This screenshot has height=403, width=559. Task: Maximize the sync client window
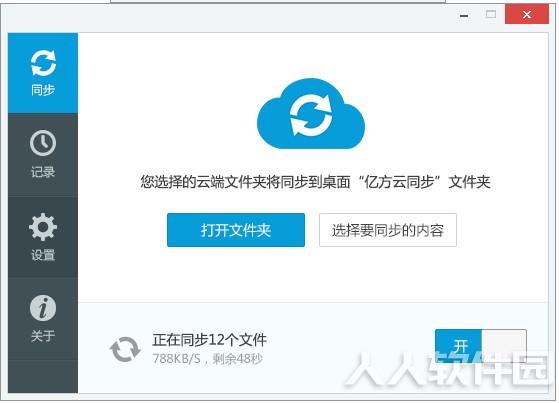pyautogui.click(x=491, y=14)
